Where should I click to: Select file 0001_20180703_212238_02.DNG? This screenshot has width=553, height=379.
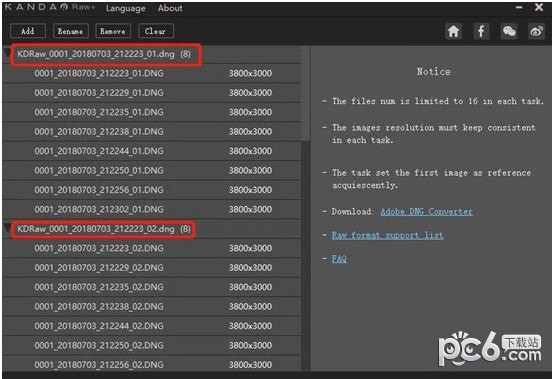tap(152, 306)
